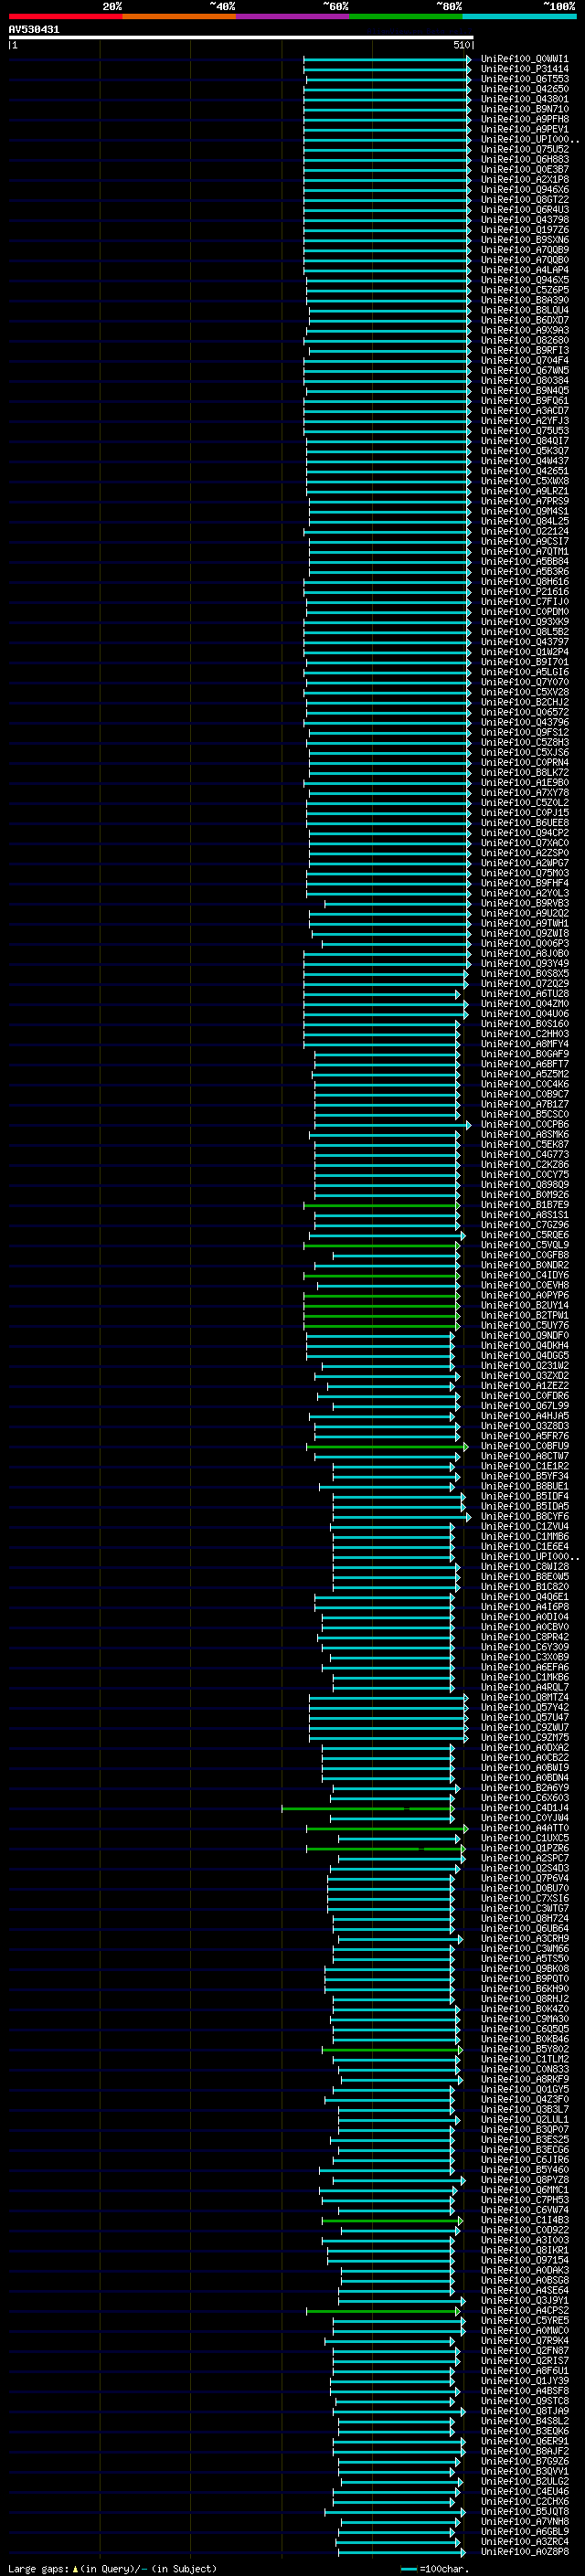Select hit label UniRef100_B9RFI3
Image resolution: width=585 pixels, height=2576 pixels.
click(525, 351)
